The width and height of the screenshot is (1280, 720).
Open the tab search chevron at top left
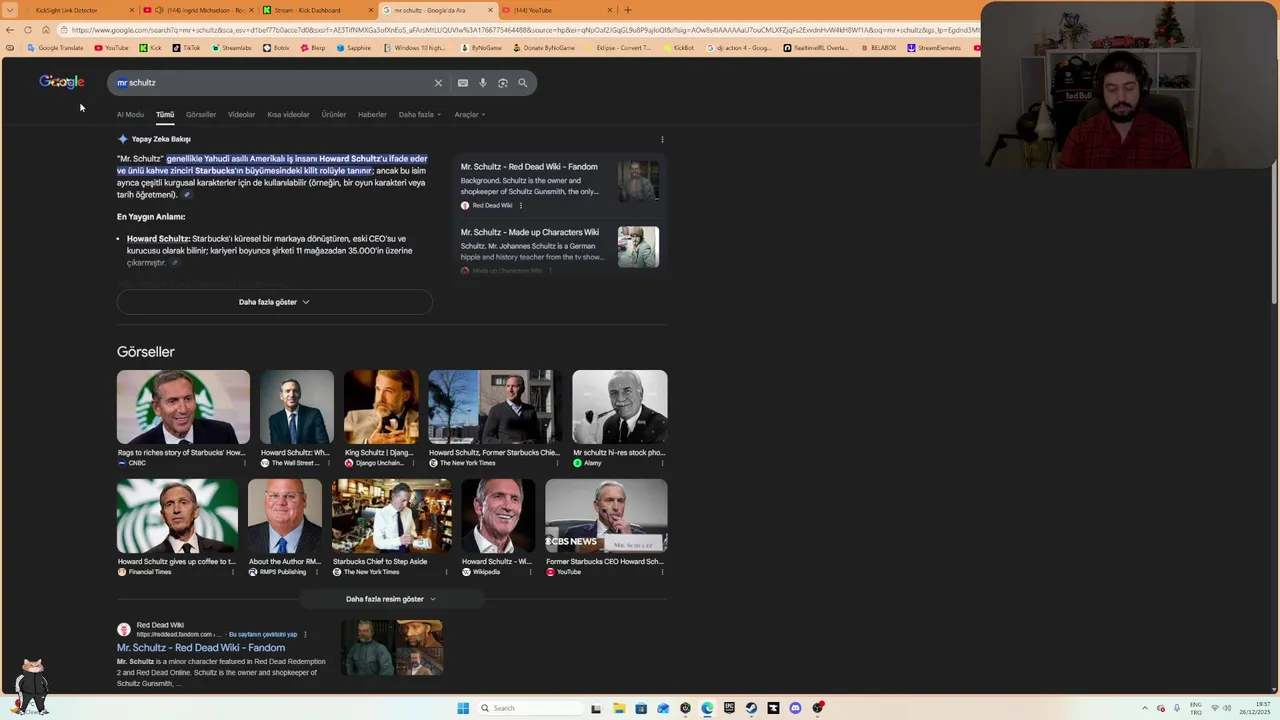10,10
